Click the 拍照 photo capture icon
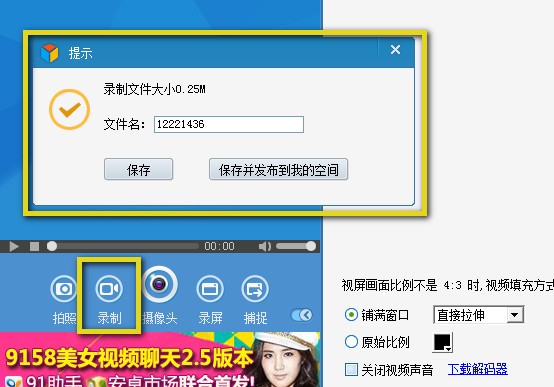554x387 pixels. 64,289
